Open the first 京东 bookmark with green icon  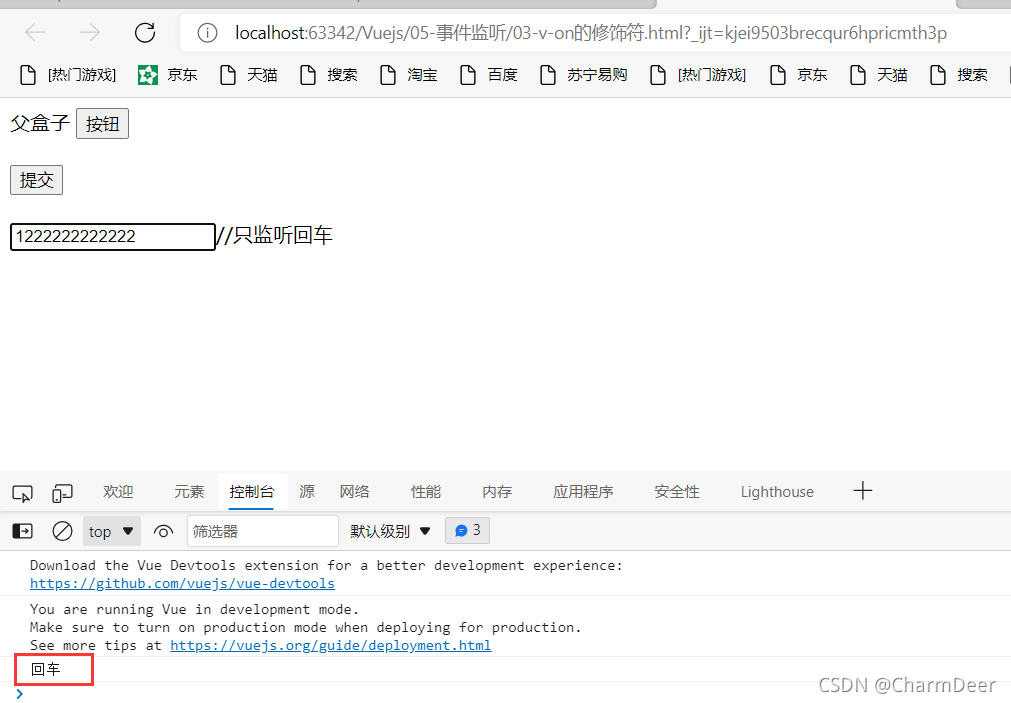click(168, 75)
